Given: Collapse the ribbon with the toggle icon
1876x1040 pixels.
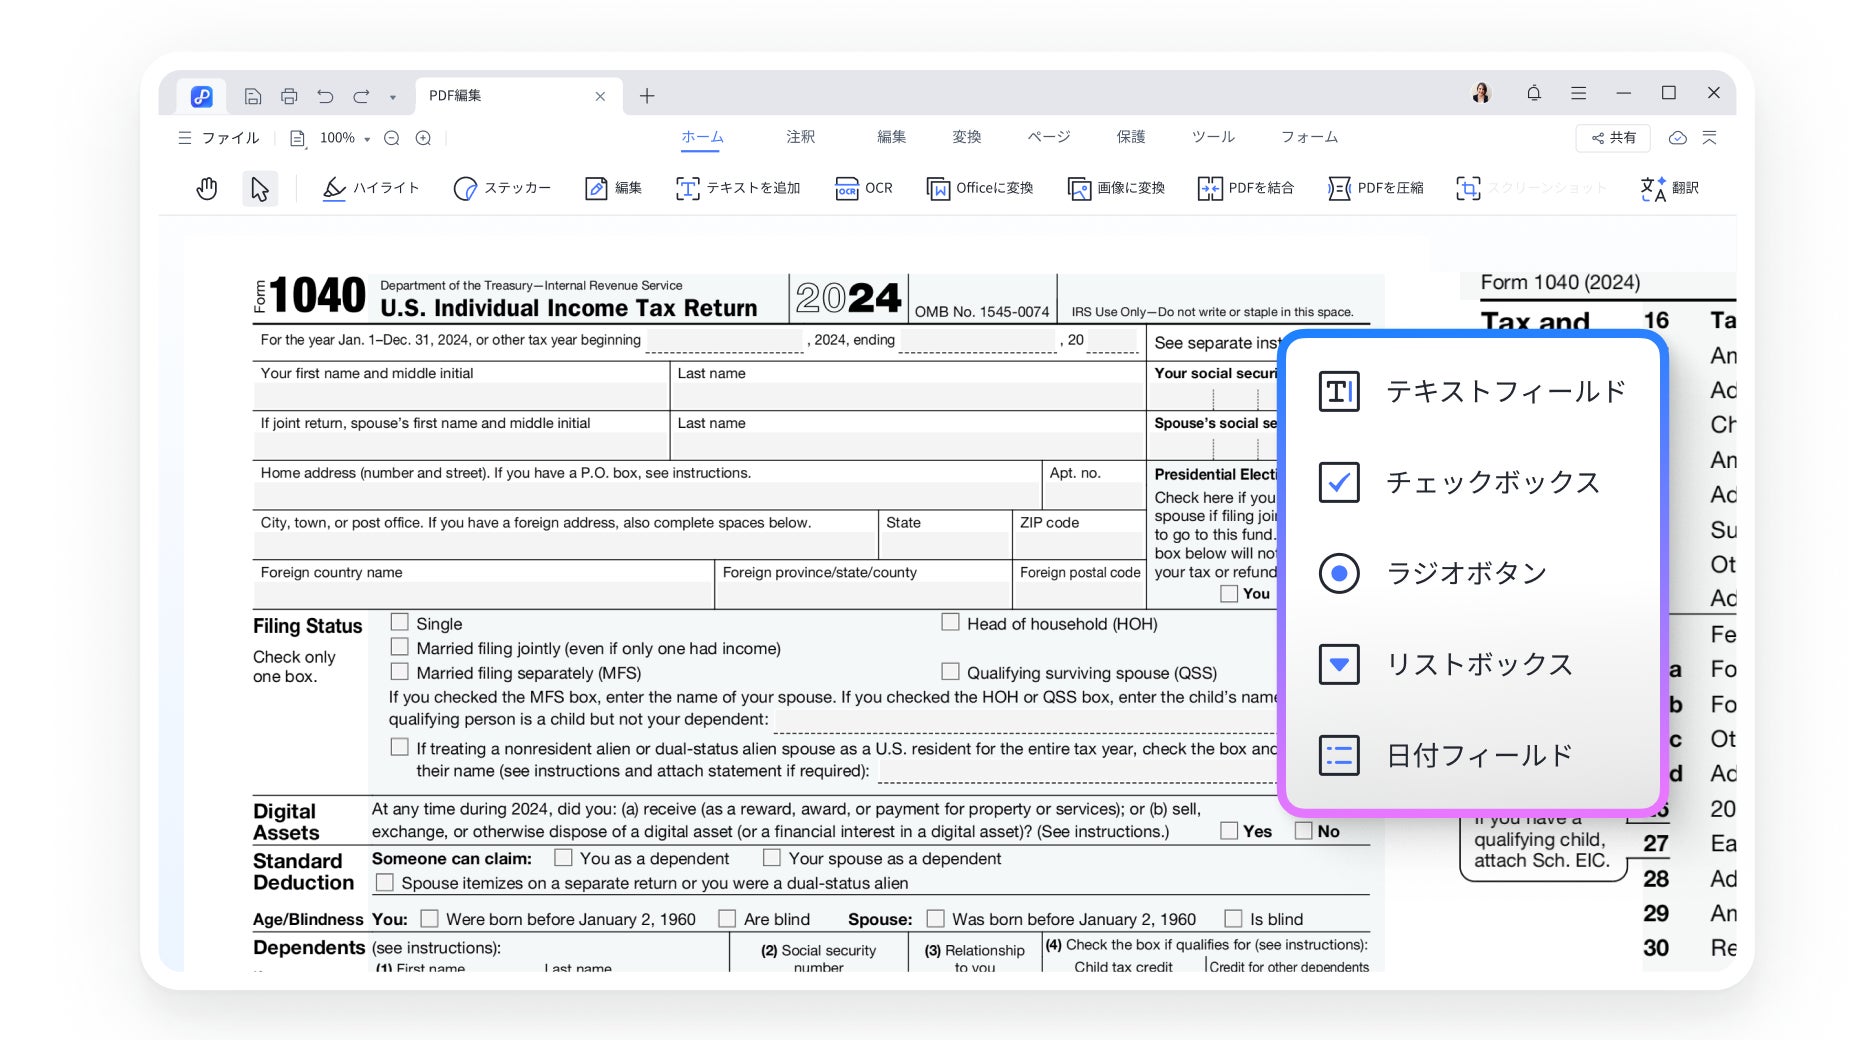Looking at the screenshot, I should (1710, 138).
